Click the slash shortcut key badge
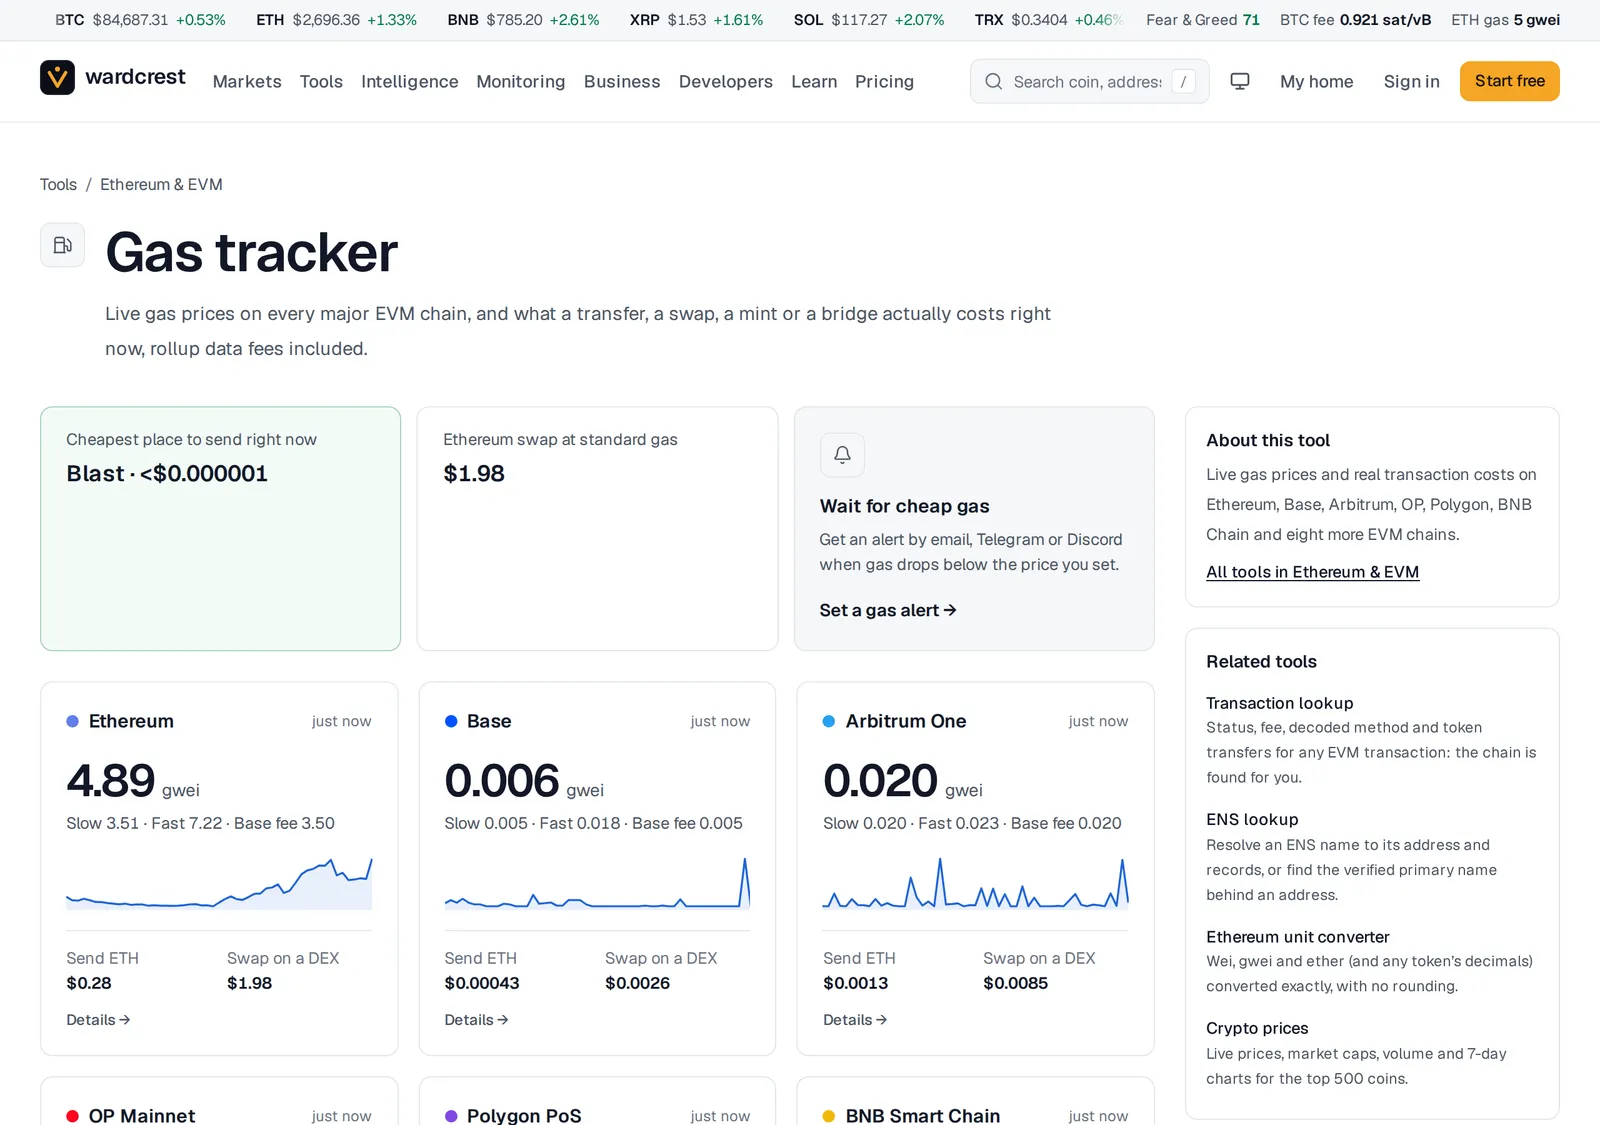This screenshot has width=1600, height=1125. (x=1183, y=81)
